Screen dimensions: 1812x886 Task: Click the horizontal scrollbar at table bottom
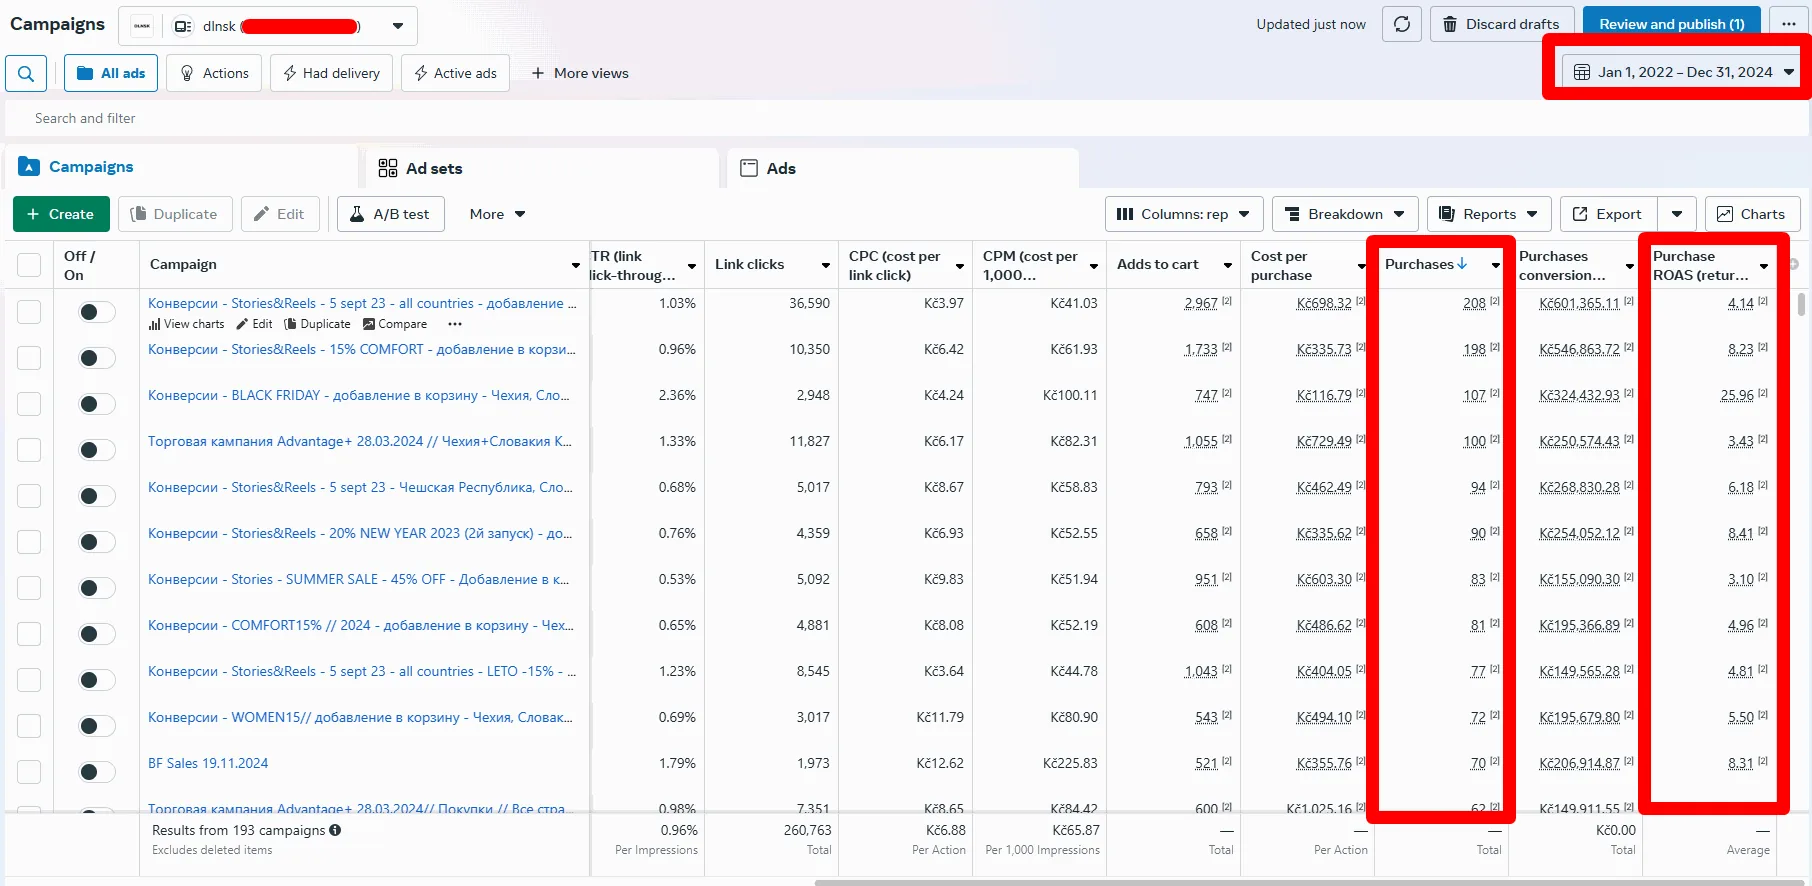coord(1310,882)
